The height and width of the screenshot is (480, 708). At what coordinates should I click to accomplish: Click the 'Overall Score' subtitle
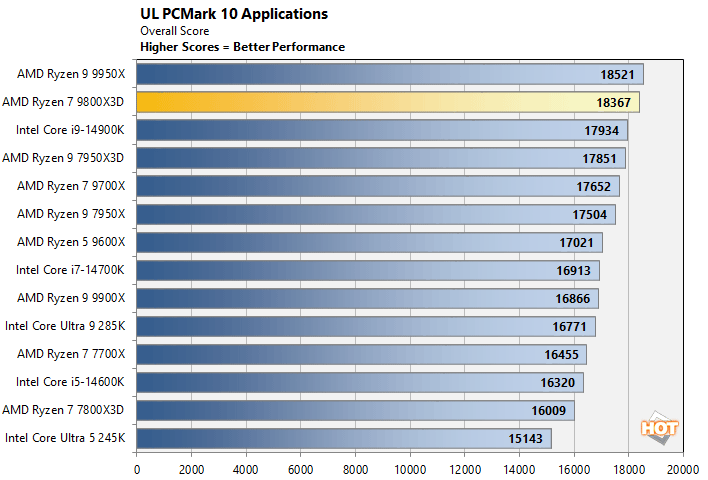tap(175, 31)
